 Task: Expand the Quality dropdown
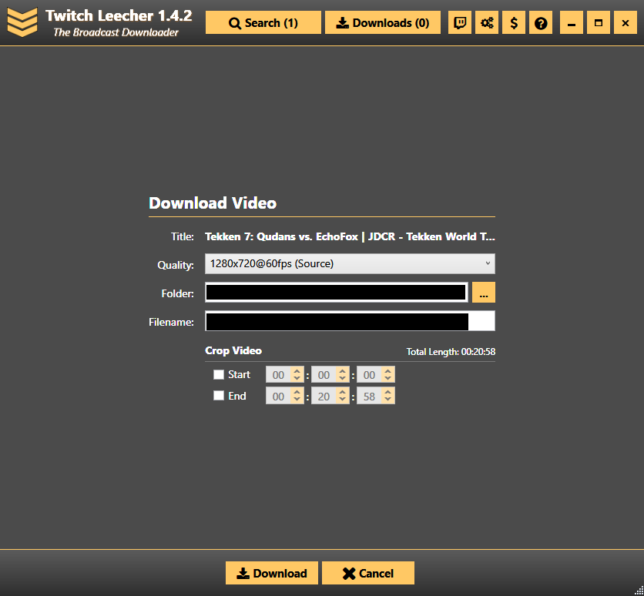[x=349, y=264]
